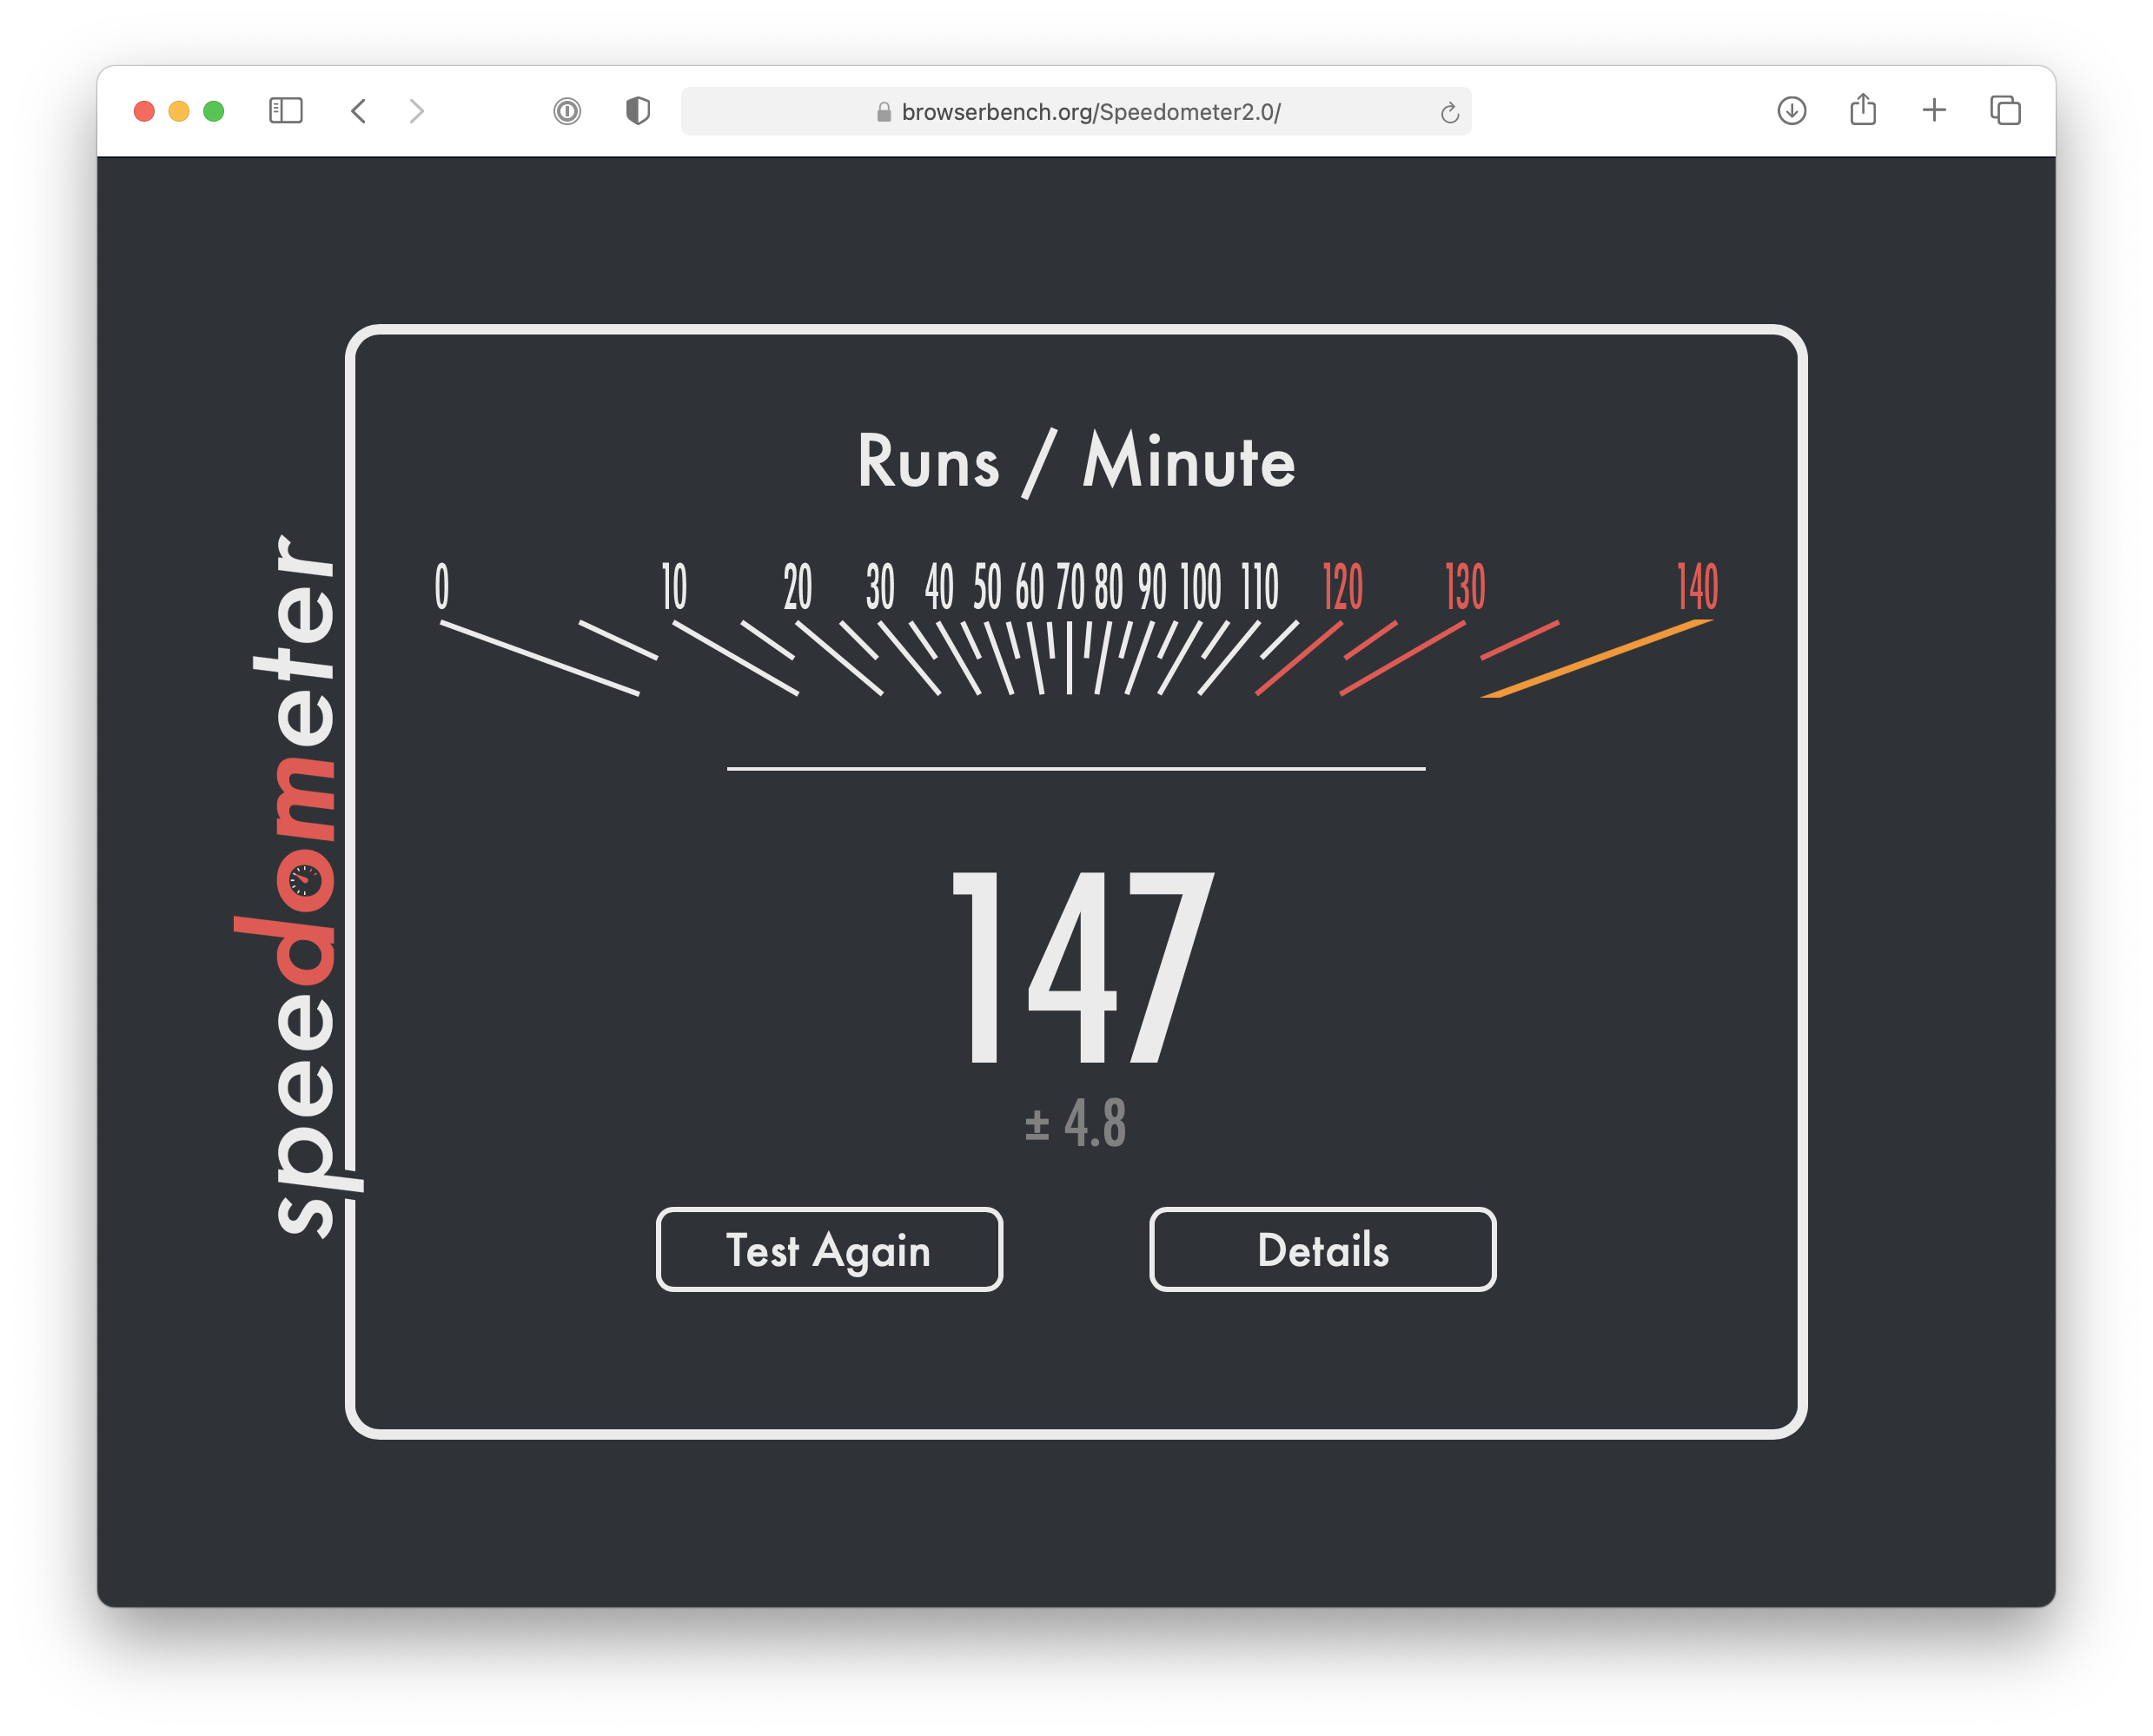This screenshot has height=1736, width=2153.
Task: Open a new tab
Action: point(1934,110)
